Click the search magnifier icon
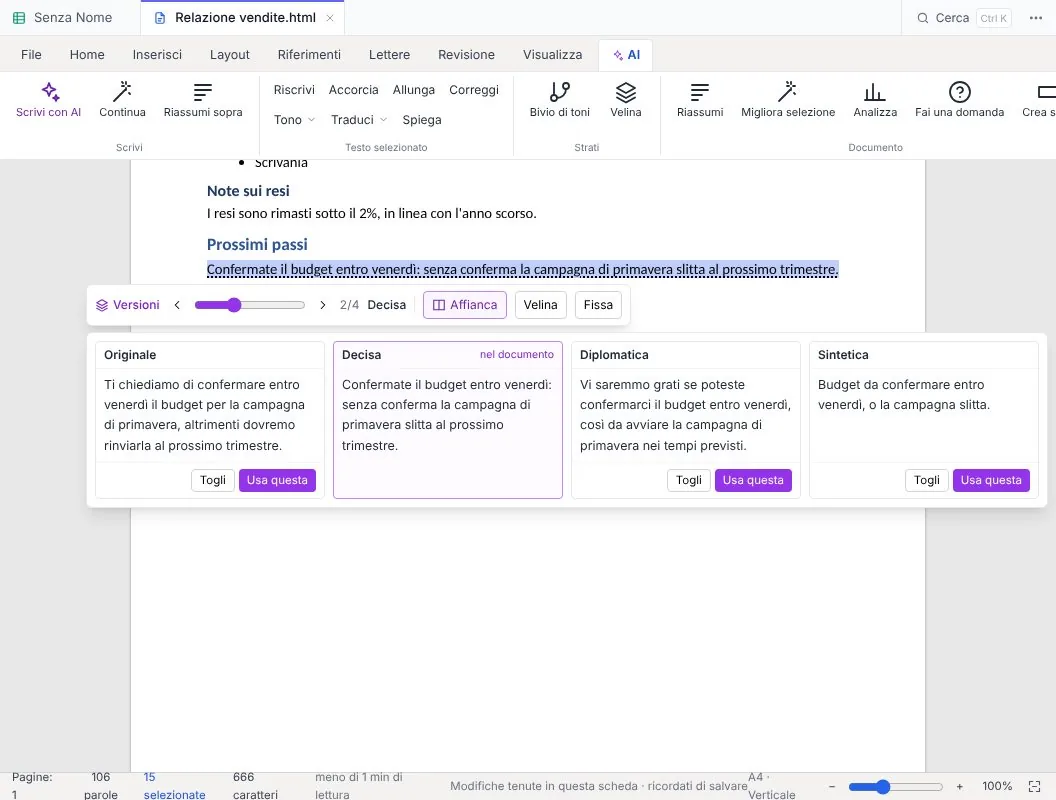The height and width of the screenshot is (800, 1056). click(x=923, y=18)
